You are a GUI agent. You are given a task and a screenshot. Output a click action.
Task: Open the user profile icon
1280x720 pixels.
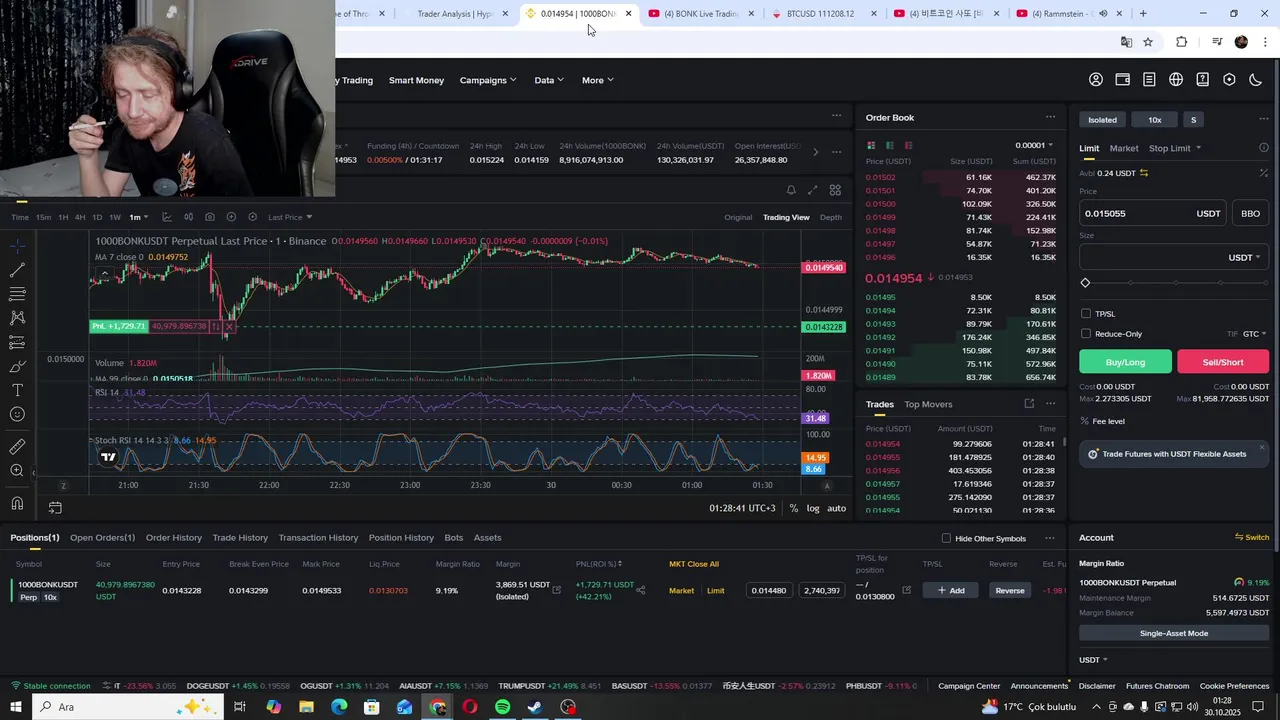coord(1096,80)
